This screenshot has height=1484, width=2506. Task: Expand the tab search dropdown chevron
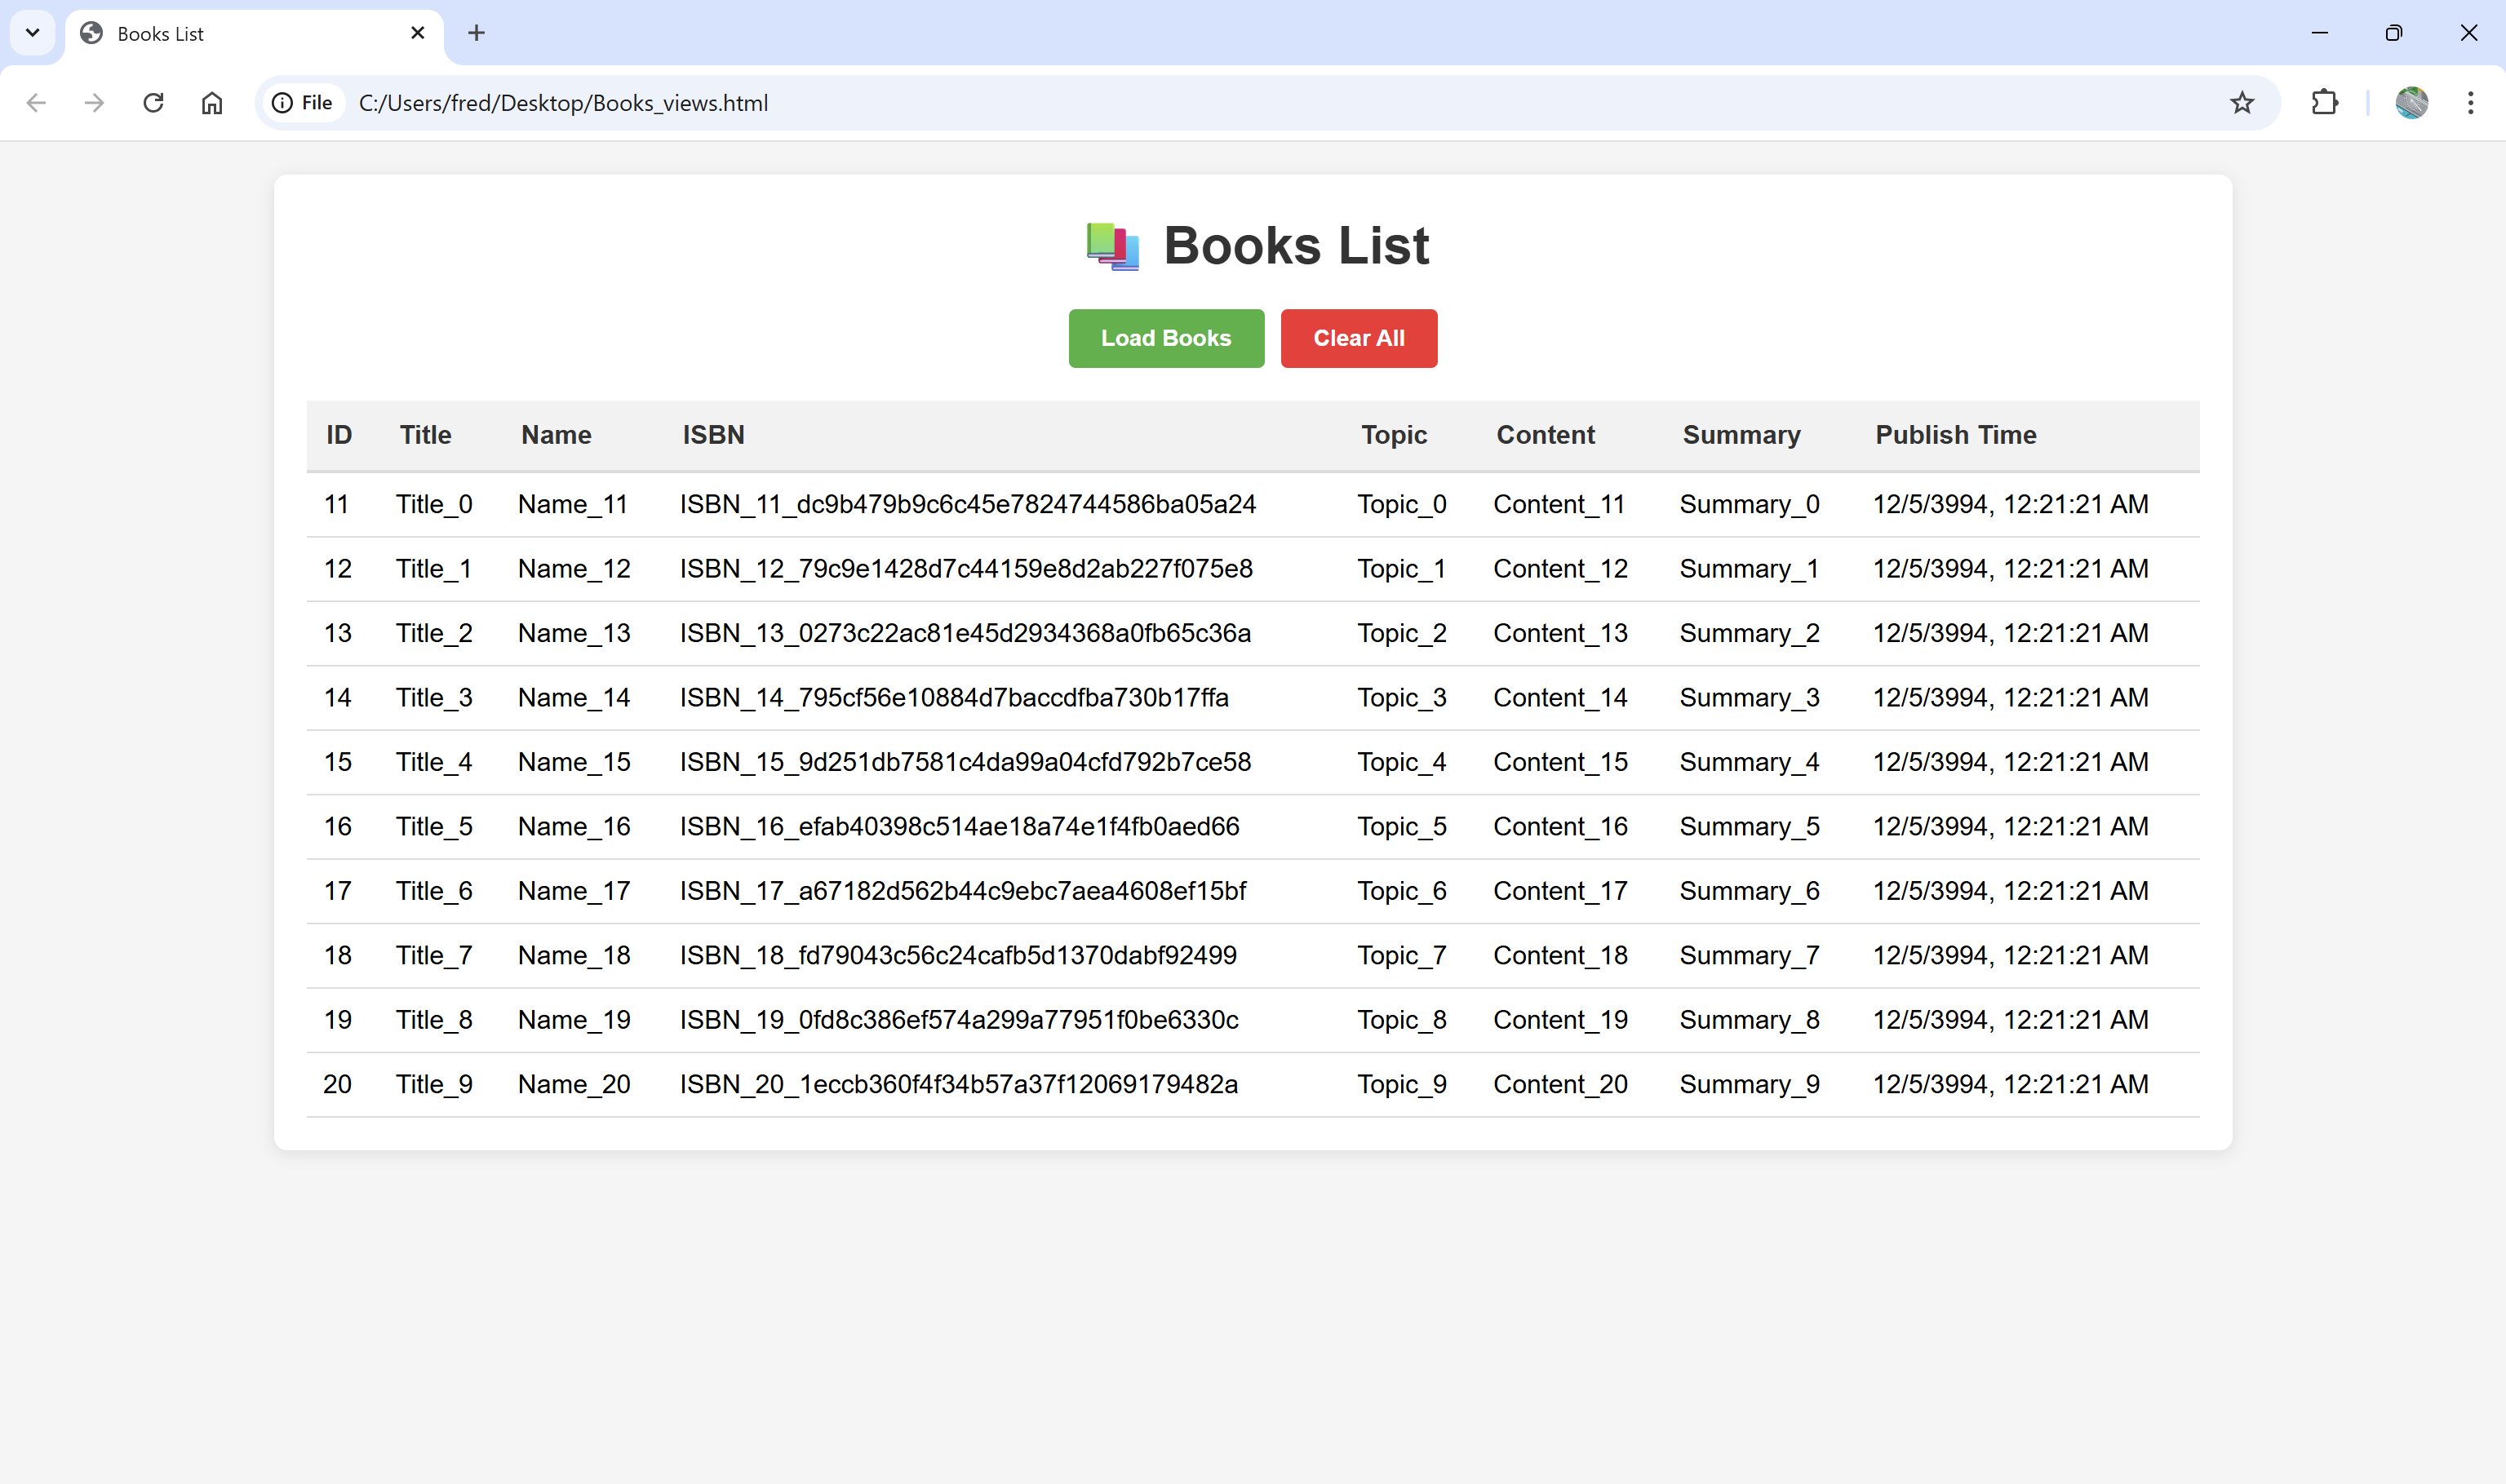[32, 33]
